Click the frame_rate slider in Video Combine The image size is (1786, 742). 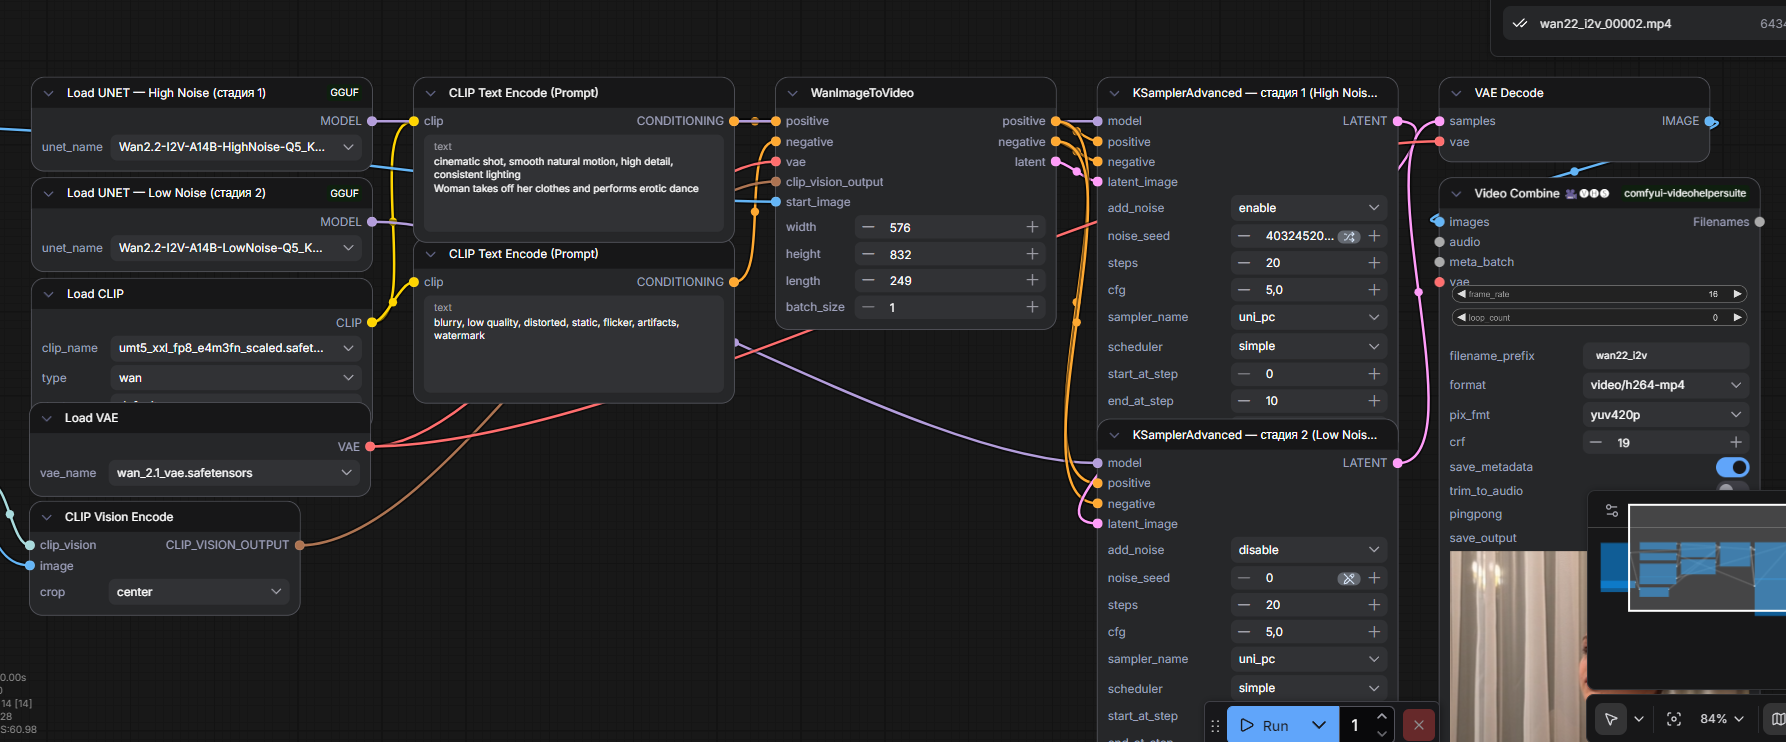pos(1599,294)
